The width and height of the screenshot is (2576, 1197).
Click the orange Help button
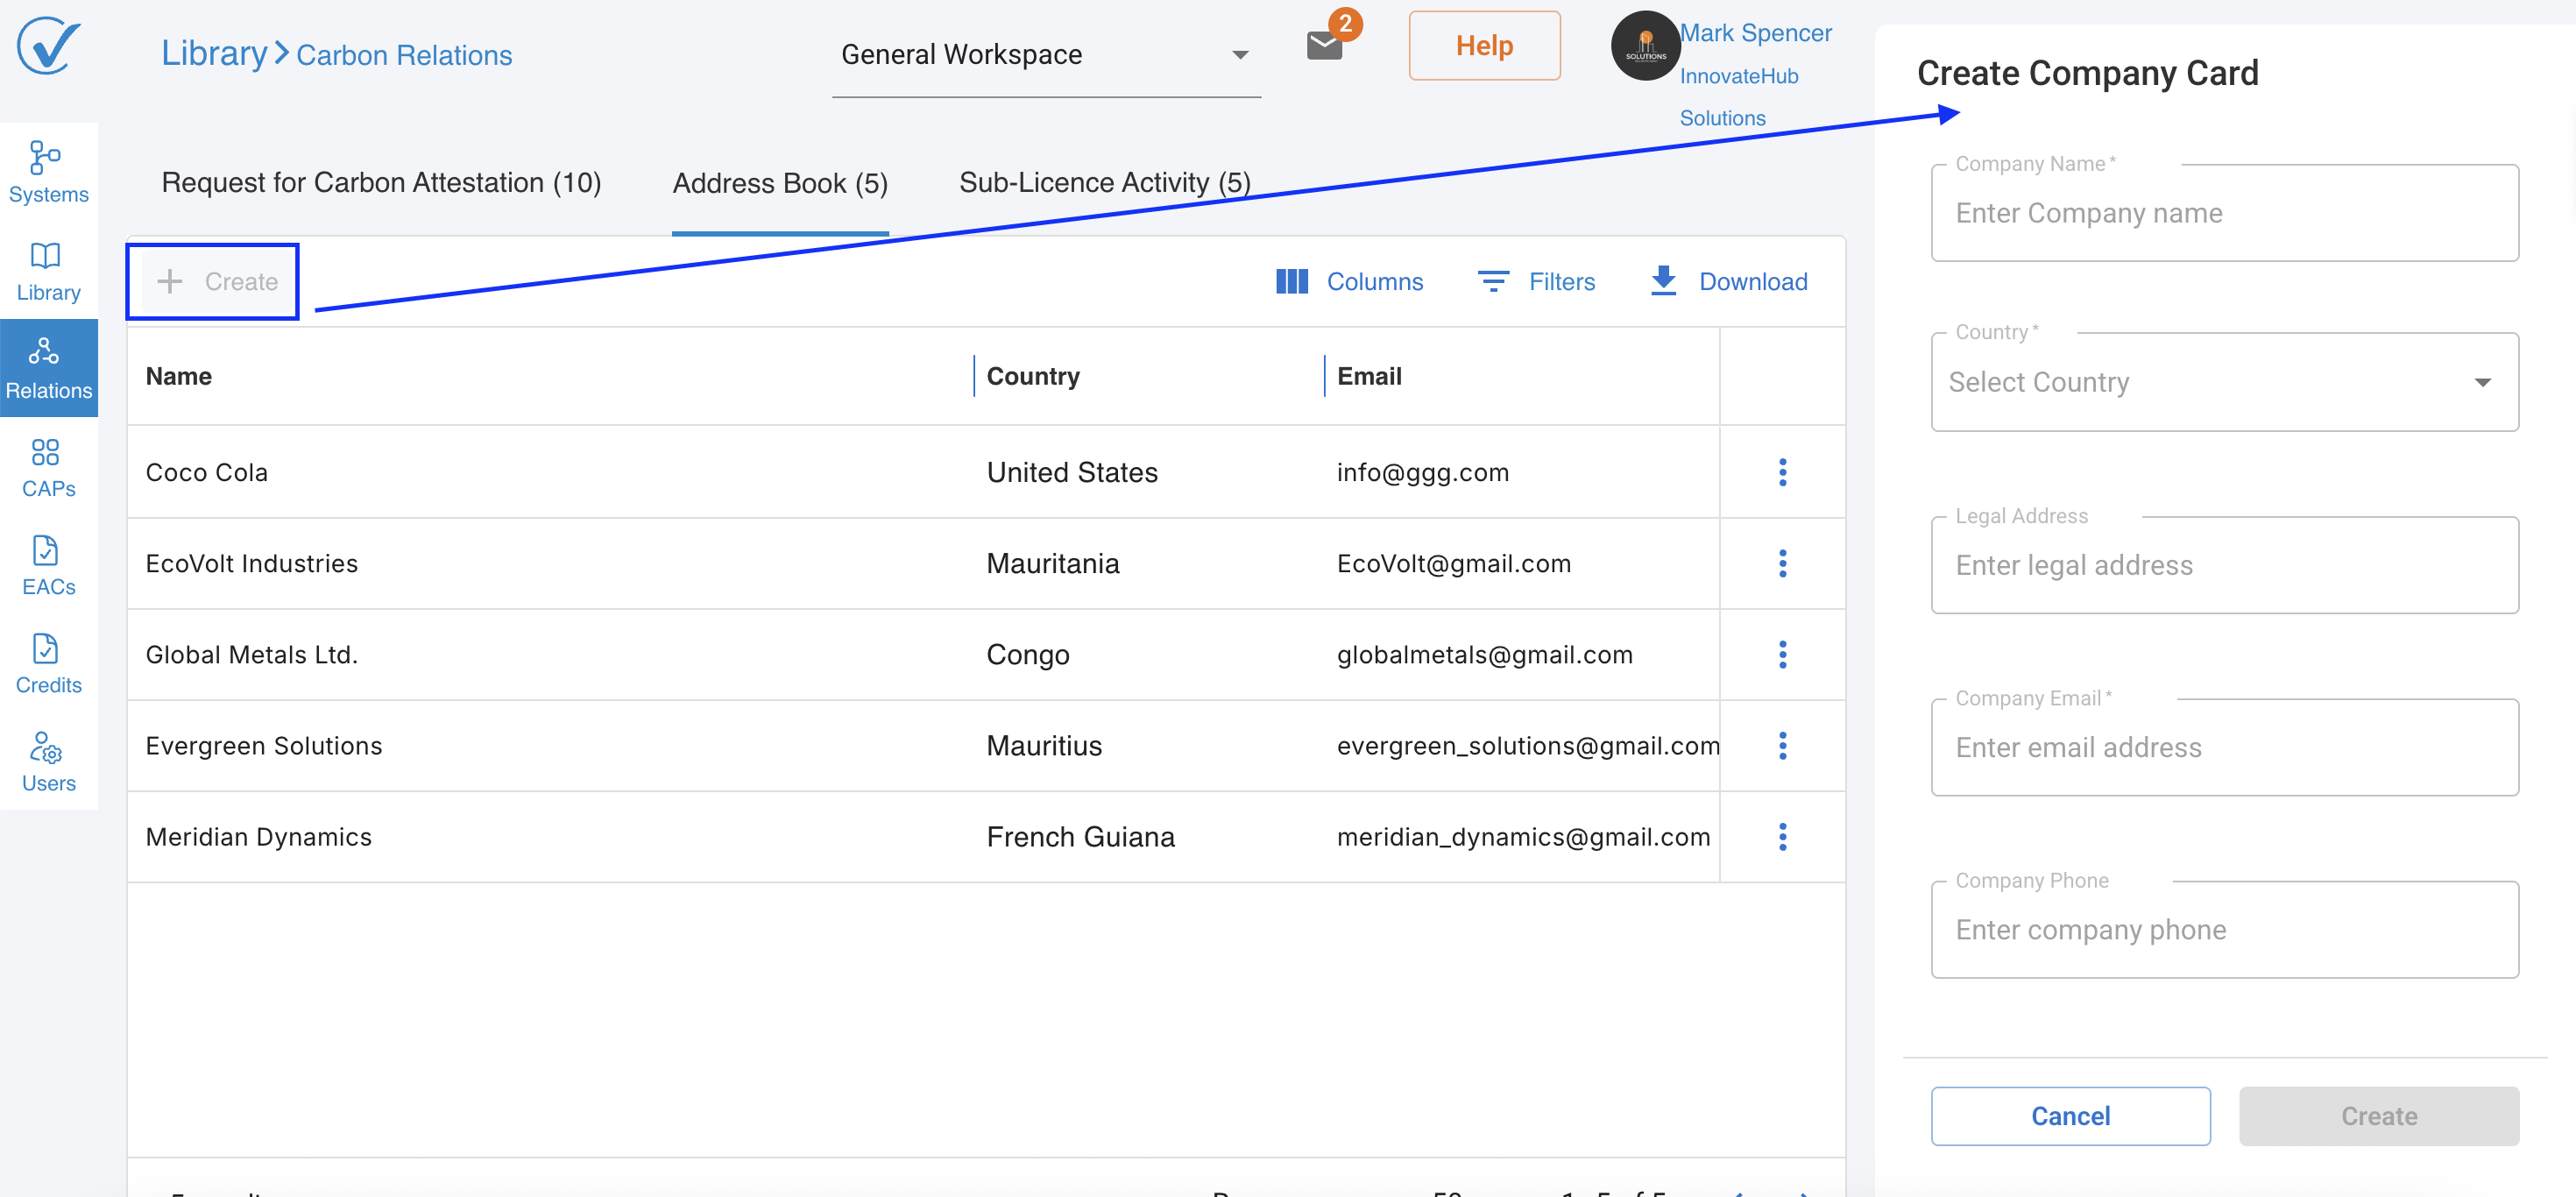coord(1484,46)
